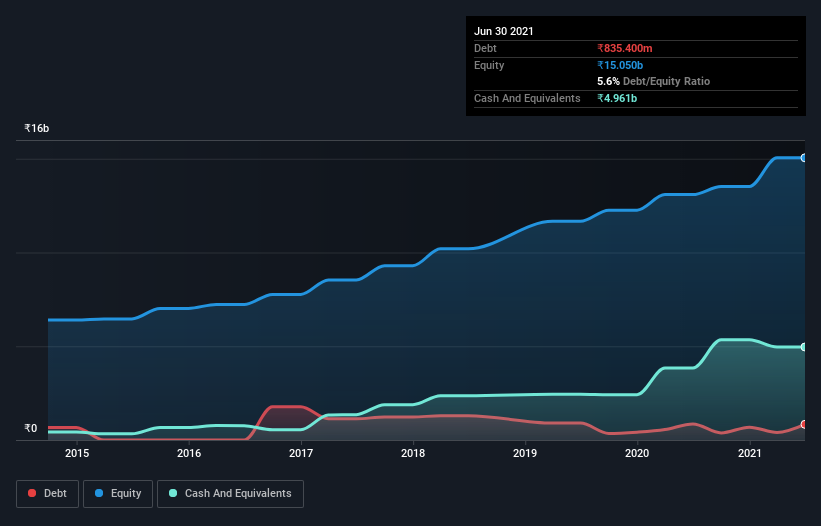Click the teal Cash And Equivalents legend dot

(173, 493)
